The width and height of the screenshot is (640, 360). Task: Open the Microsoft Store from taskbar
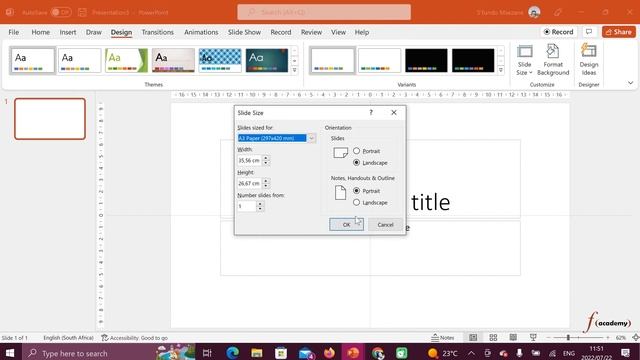pyautogui.click(x=280, y=353)
